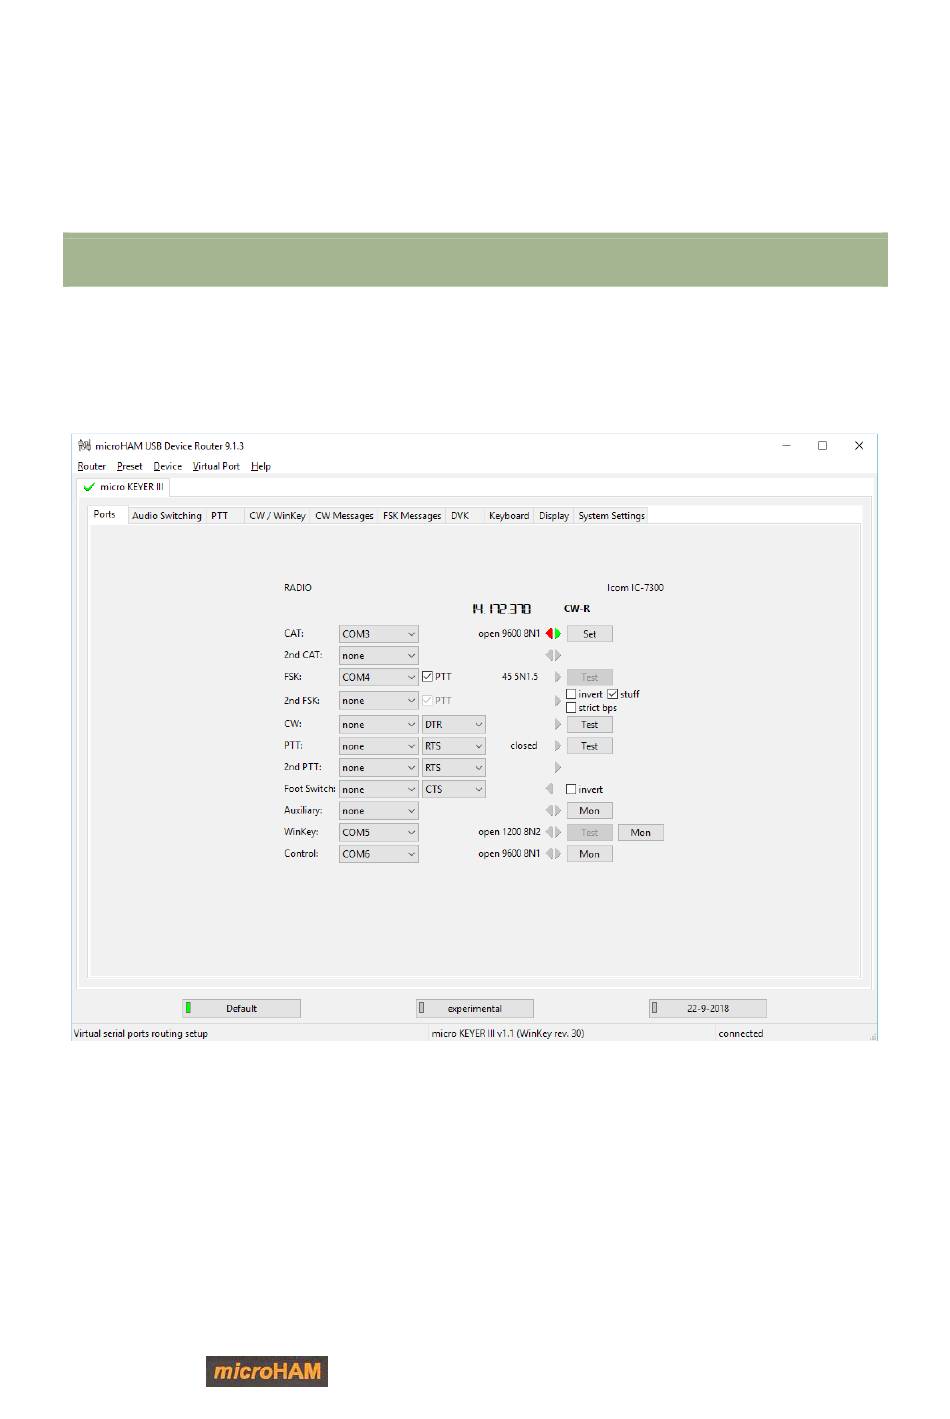Viewport: 950px width, 1419px height.
Task: Click the CW Test button
Action: tap(590, 724)
